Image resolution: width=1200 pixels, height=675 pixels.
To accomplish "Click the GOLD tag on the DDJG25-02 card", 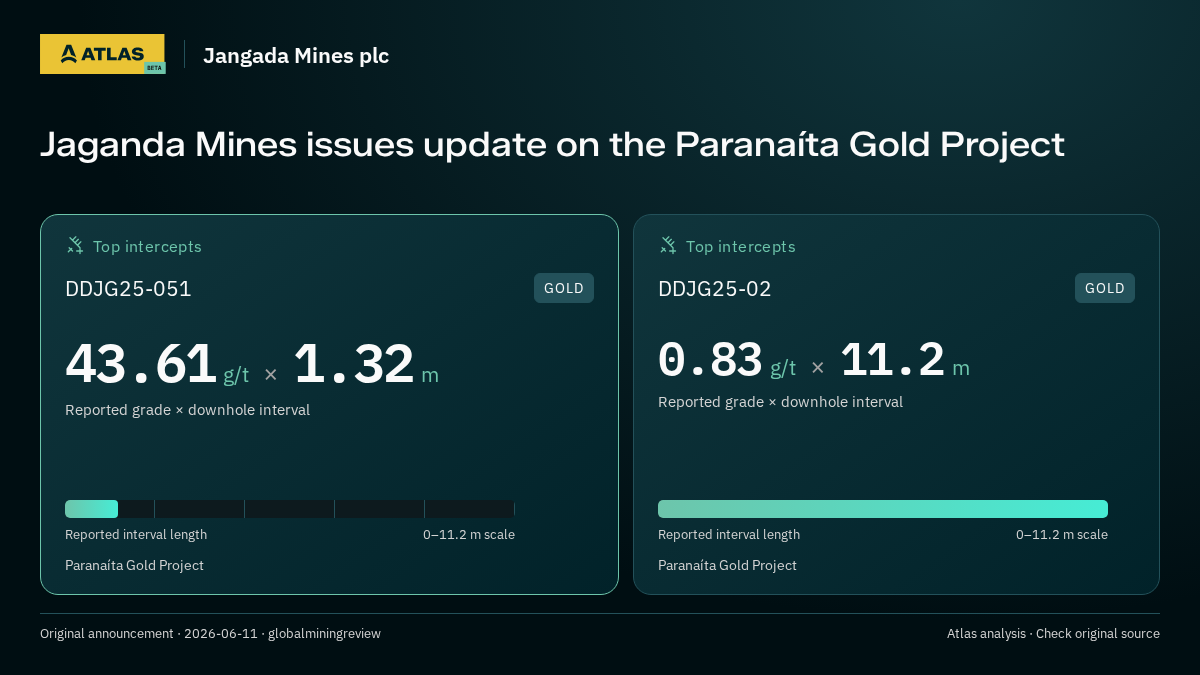I will [x=1105, y=288].
